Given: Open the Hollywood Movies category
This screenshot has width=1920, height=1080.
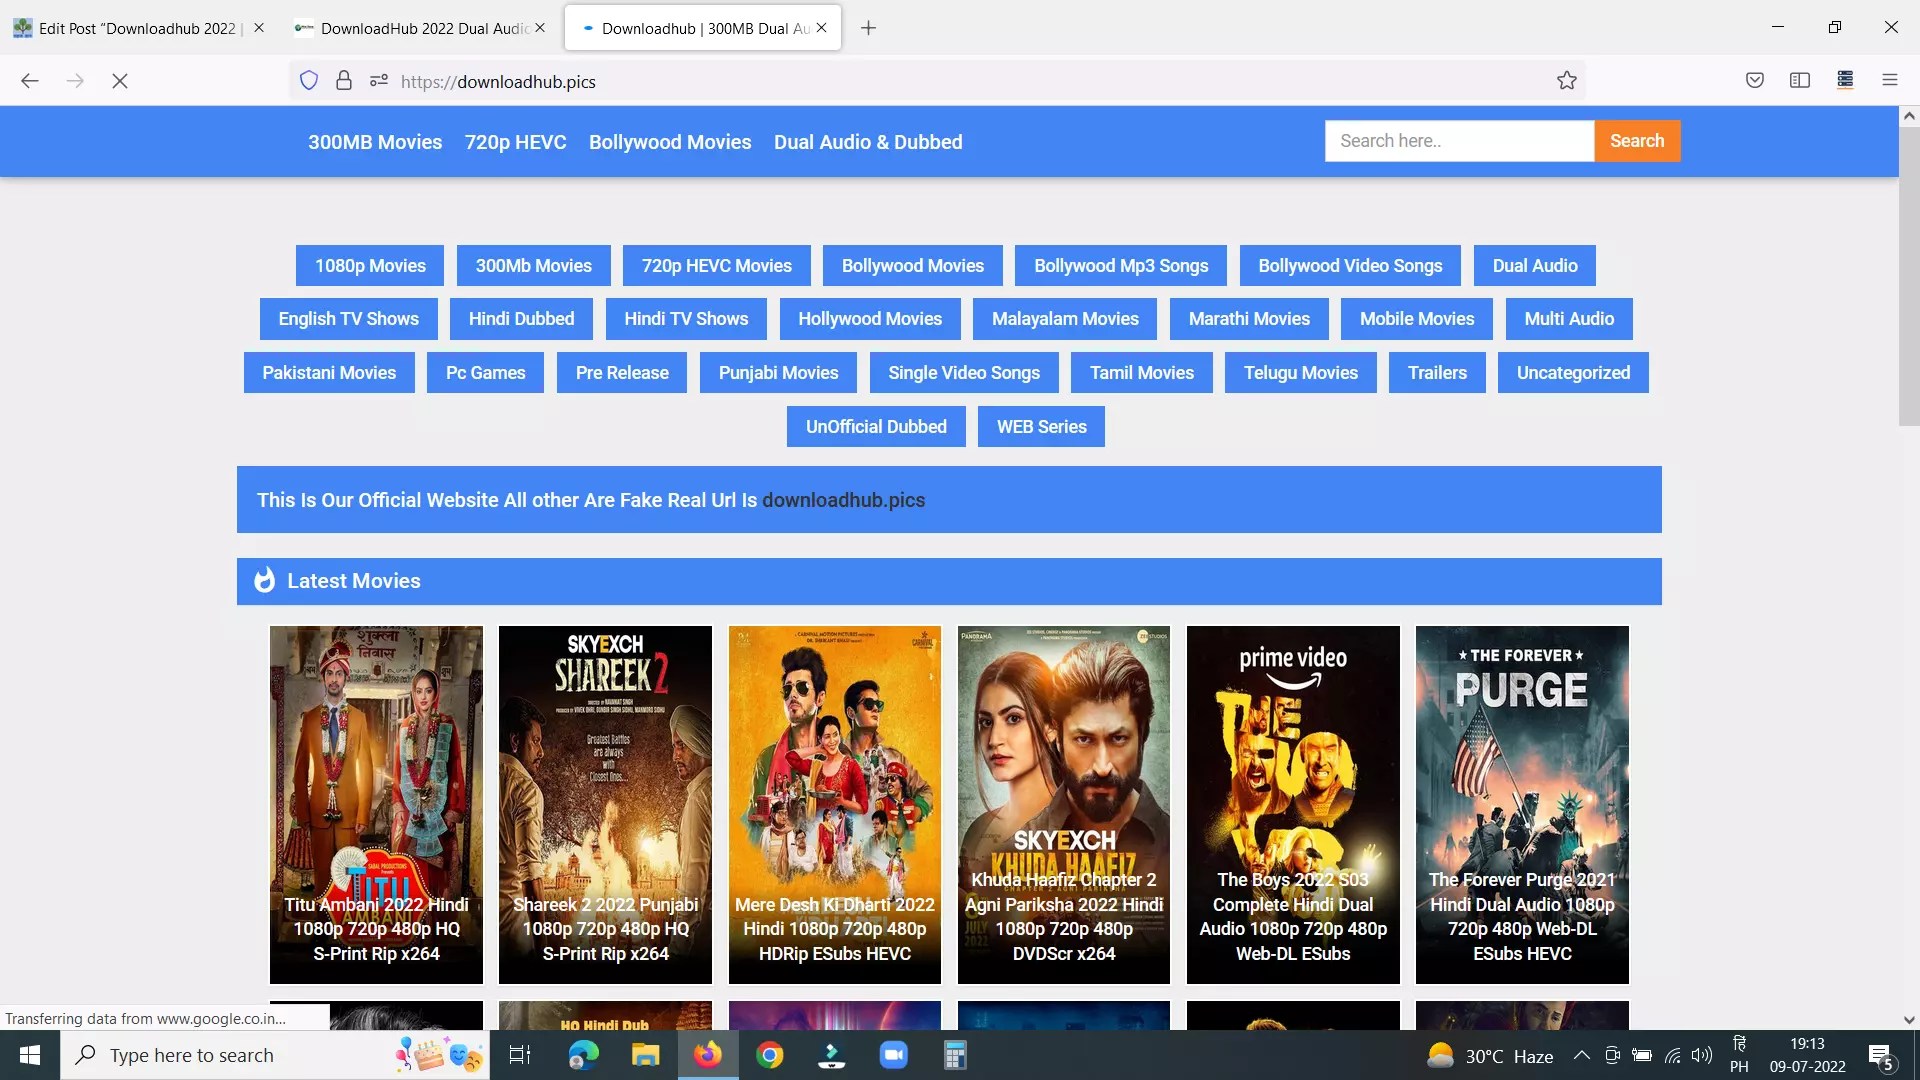Looking at the screenshot, I should (870, 319).
